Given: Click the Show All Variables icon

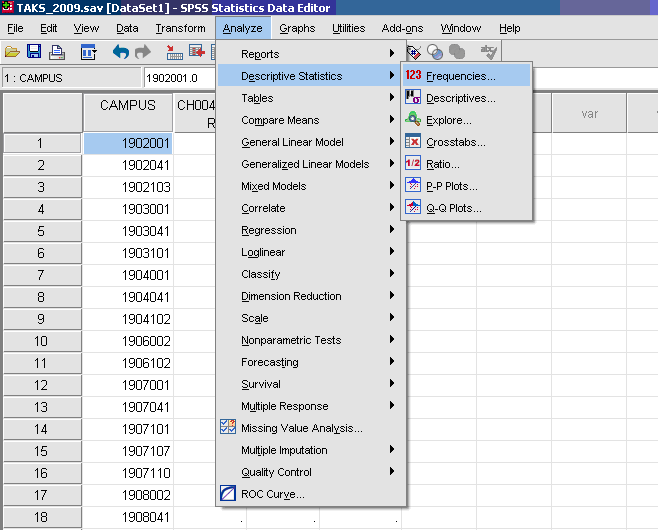Looking at the screenshot, I should (457, 52).
